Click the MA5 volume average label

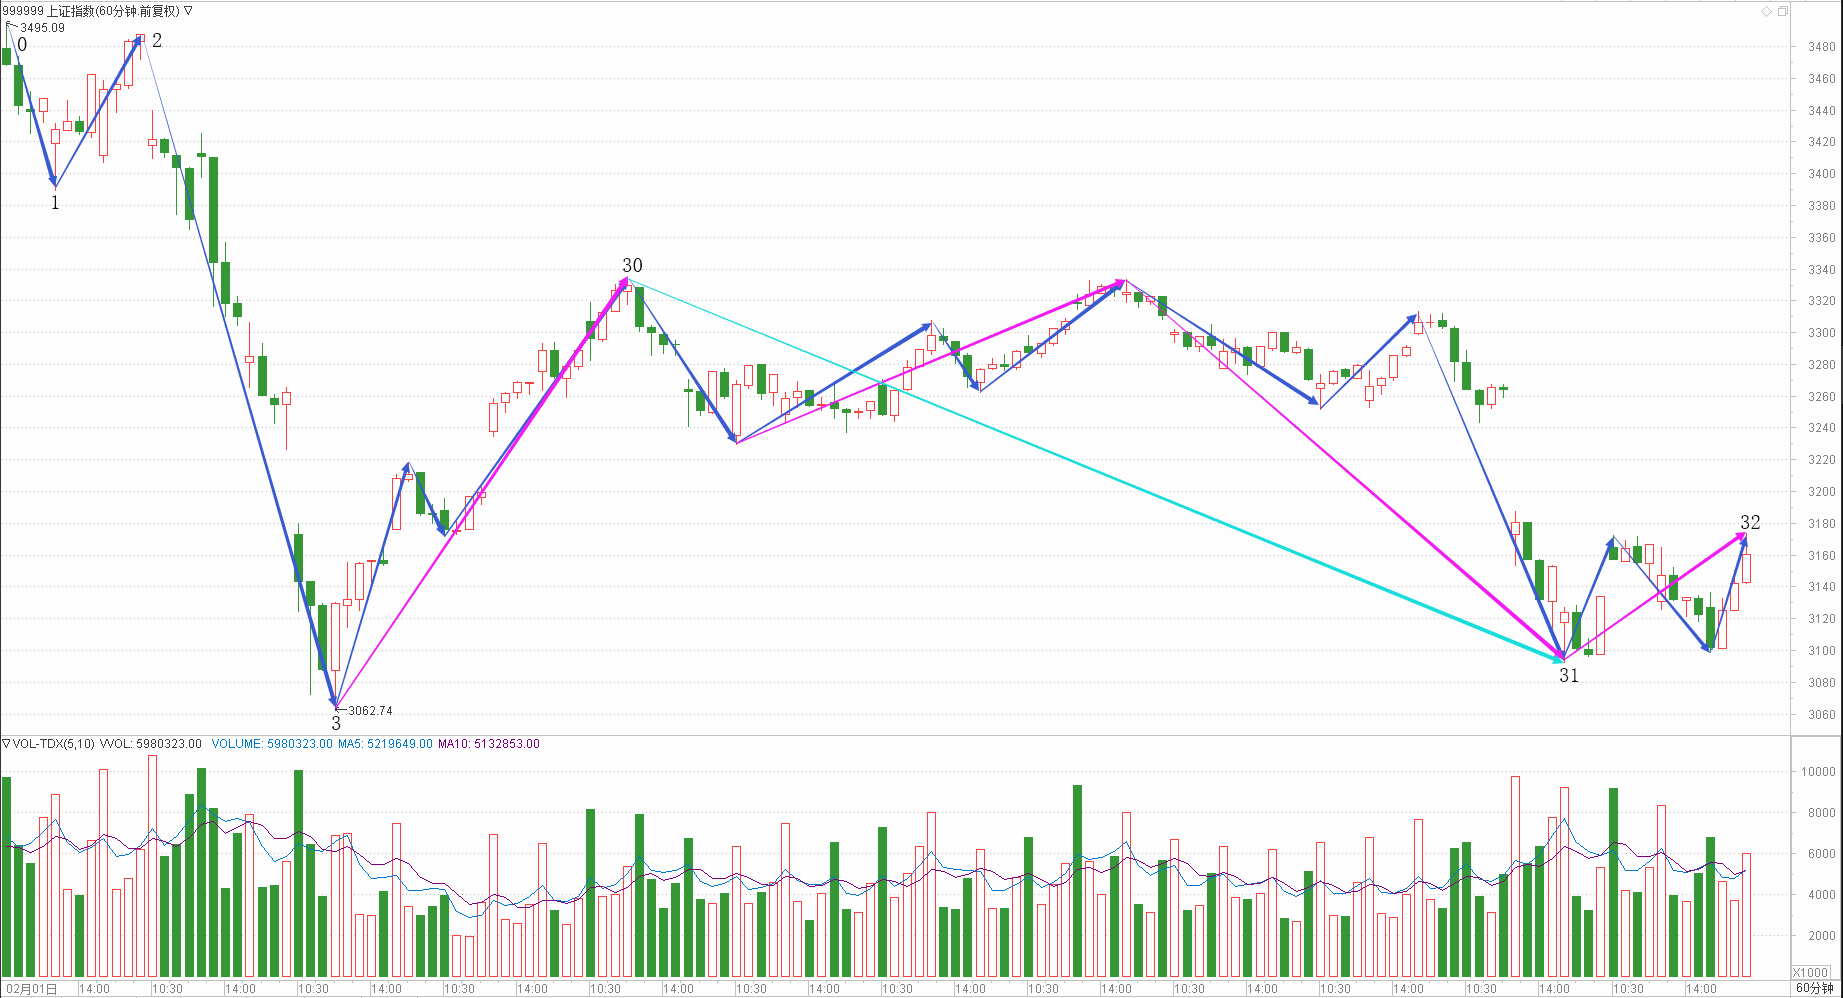click(x=385, y=744)
